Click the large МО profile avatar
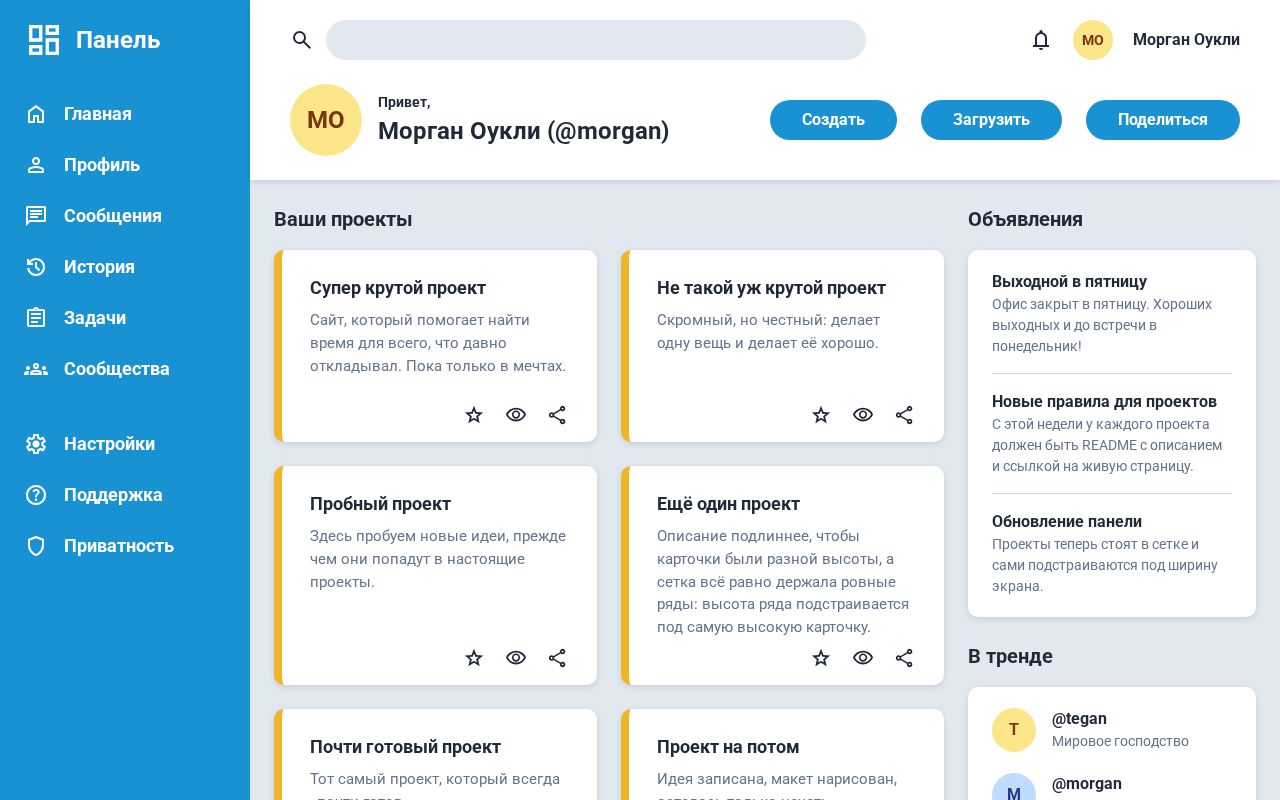Image resolution: width=1280 pixels, height=800 pixels. [326, 120]
